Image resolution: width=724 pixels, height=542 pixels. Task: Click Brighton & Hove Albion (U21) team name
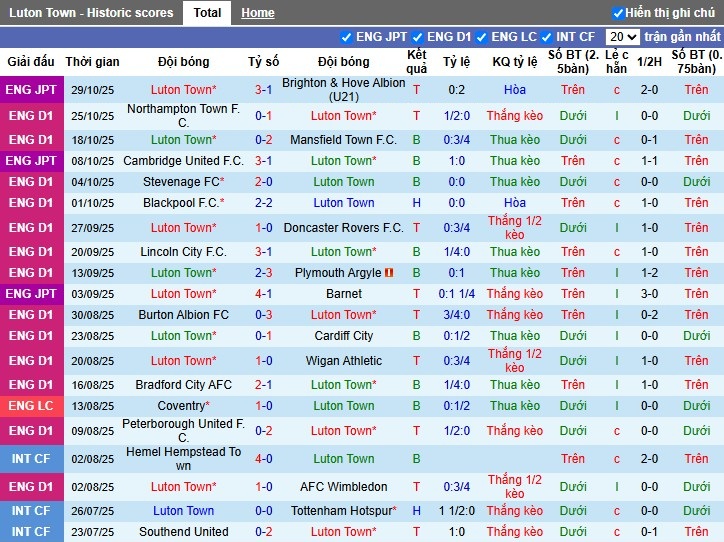tap(344, 90)
